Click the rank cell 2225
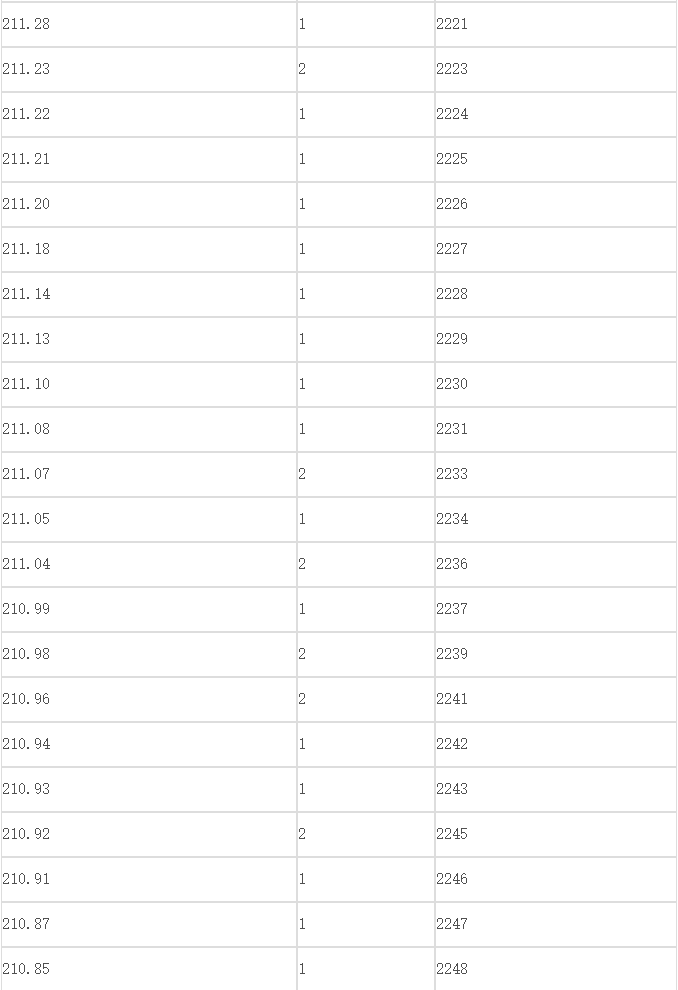The width and height of the screenshot is (678, 990). [x=556, y=159]
